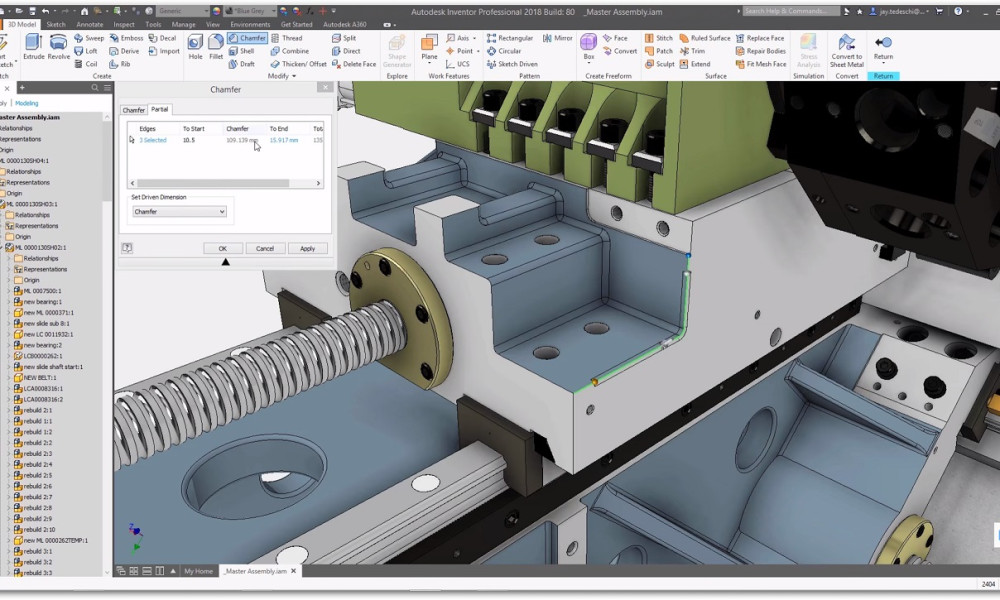Activate the Sweep tool

pyautogui.click(x=89, y=38)
